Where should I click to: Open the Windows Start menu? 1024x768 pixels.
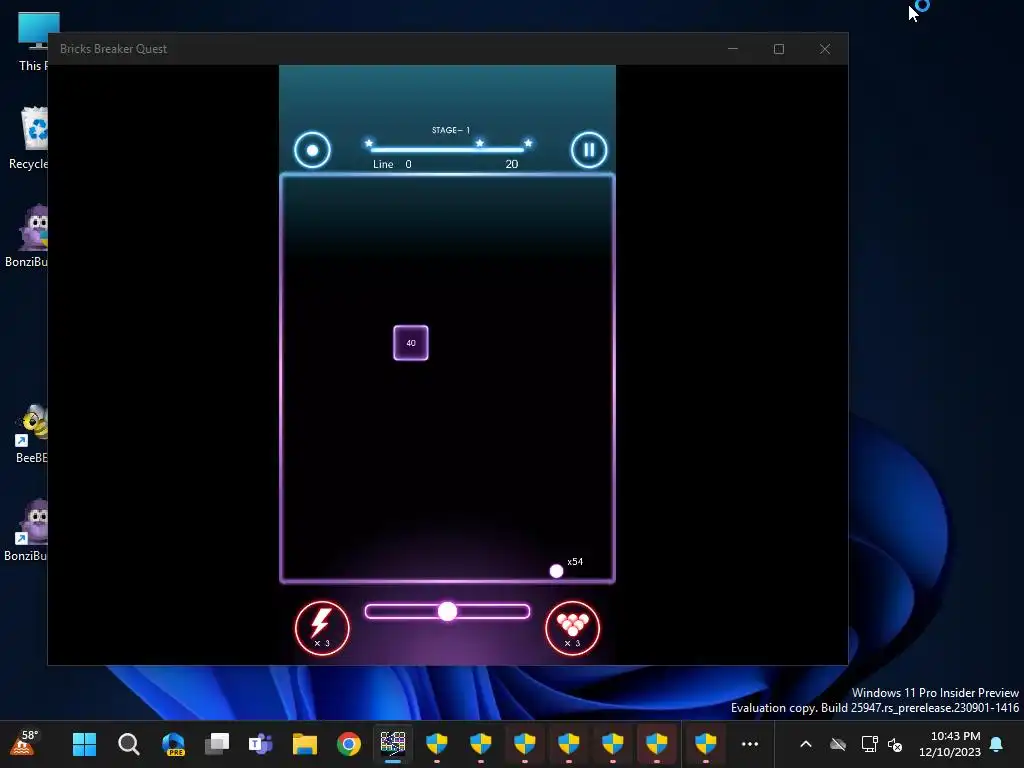pos(84,744)
